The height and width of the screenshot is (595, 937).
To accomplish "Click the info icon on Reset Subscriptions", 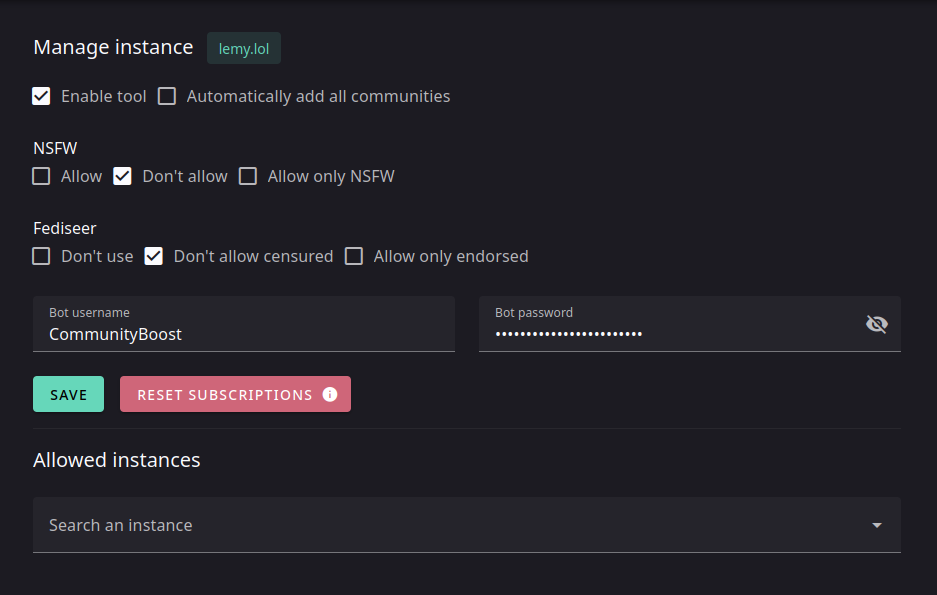I will point(330,394).
